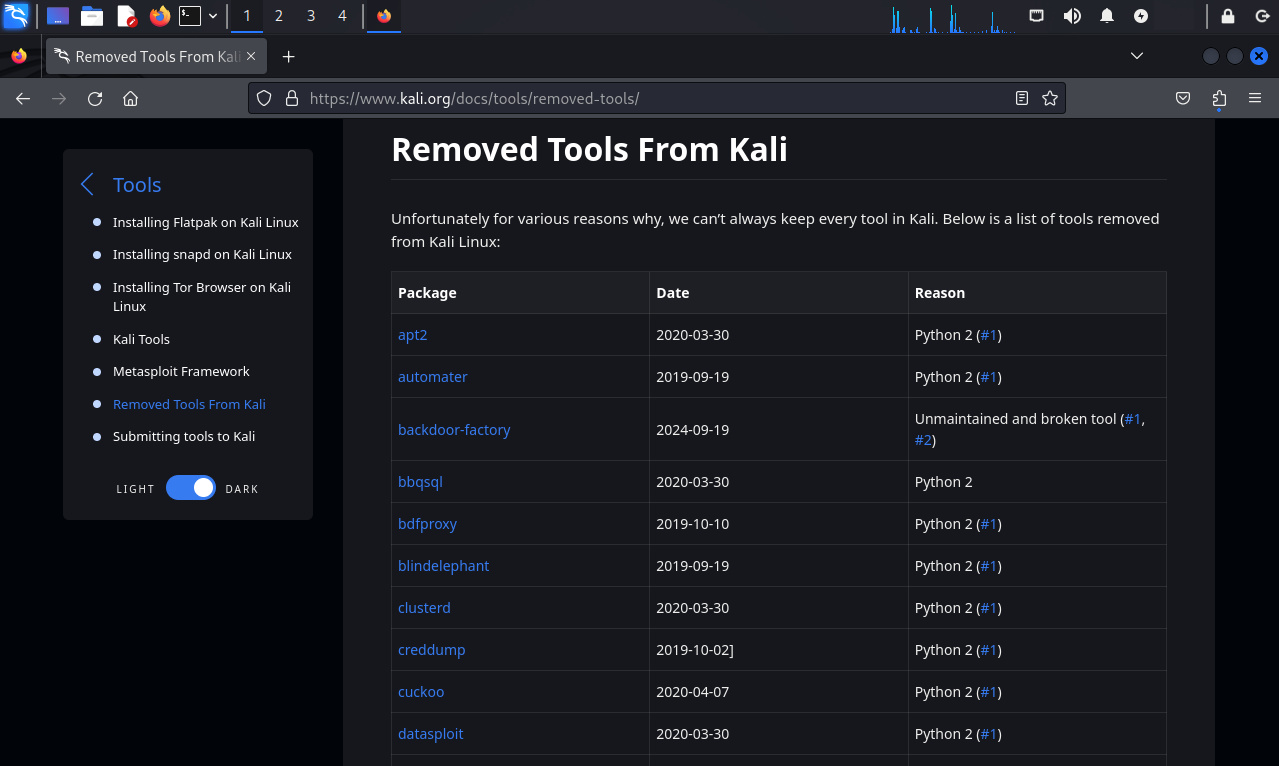The image size is (1279, 766).
Task: Open the list all tabs dropdown chevron
Action: coord(1137,56)
